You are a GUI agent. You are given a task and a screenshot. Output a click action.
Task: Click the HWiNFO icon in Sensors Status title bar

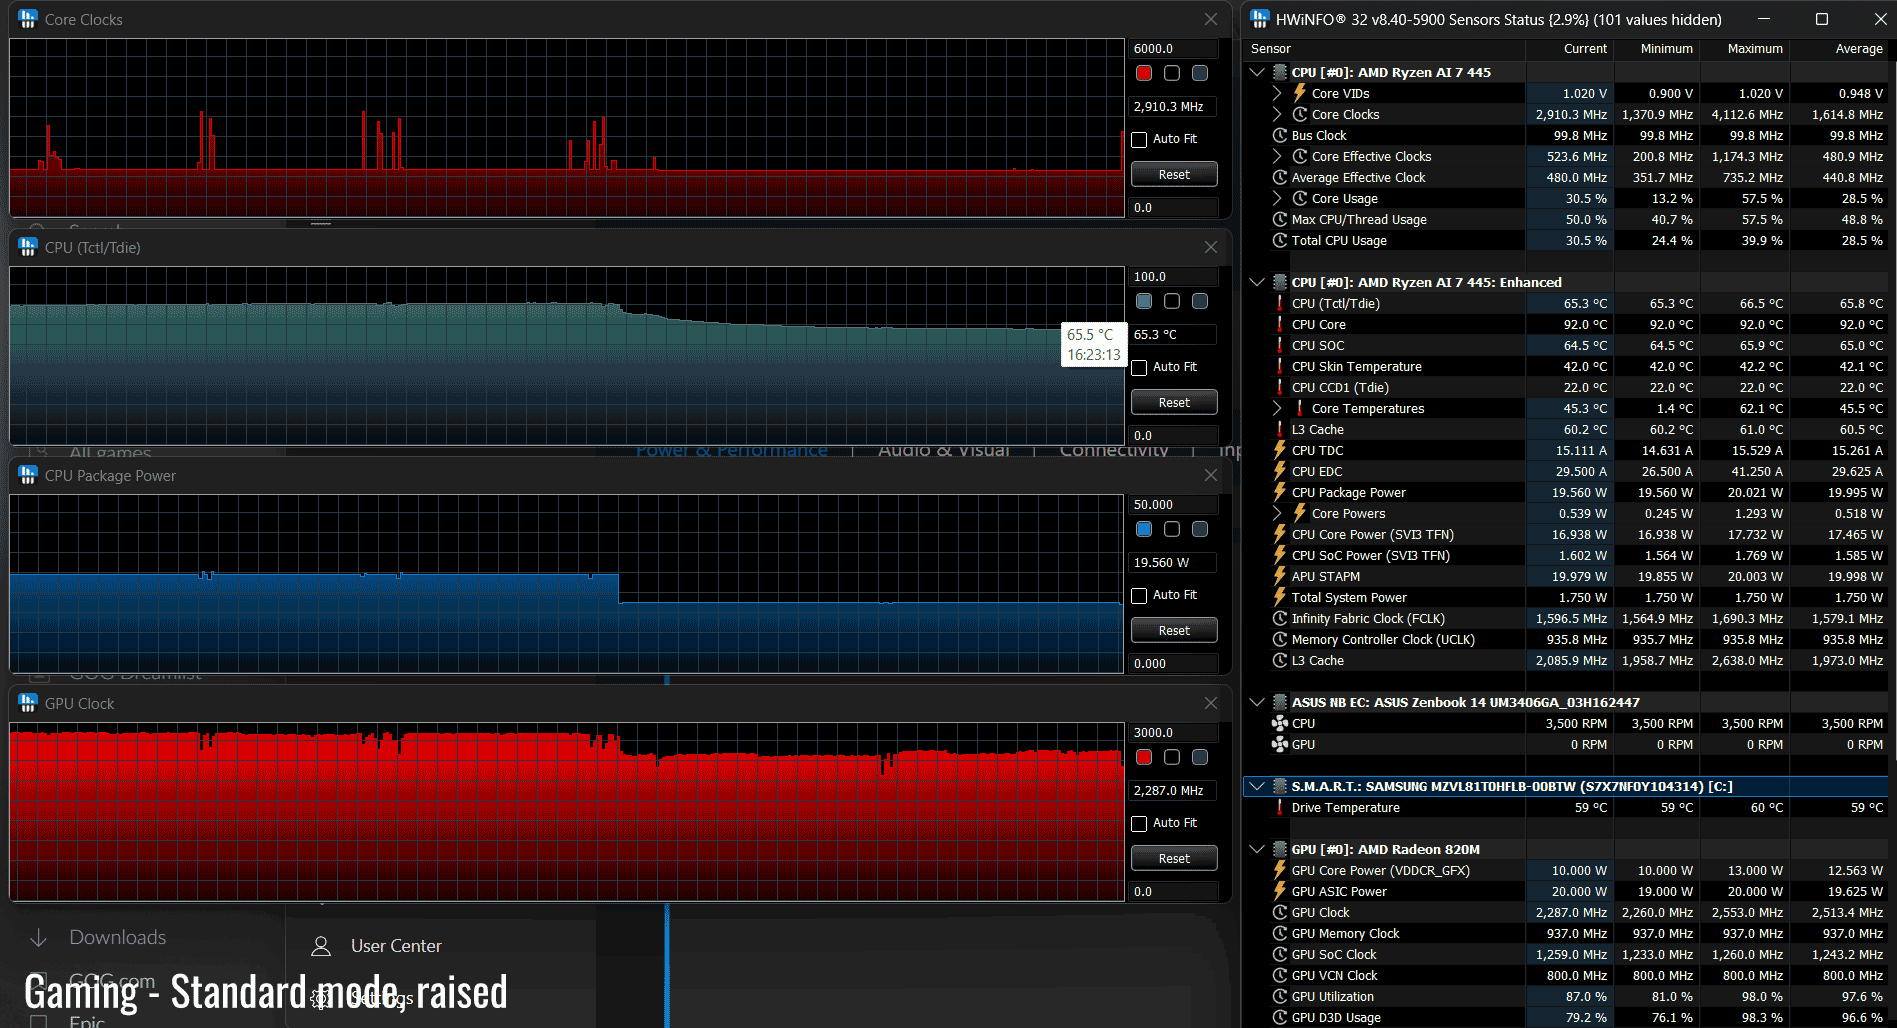pyautogui.click(x=1260, y=19)
